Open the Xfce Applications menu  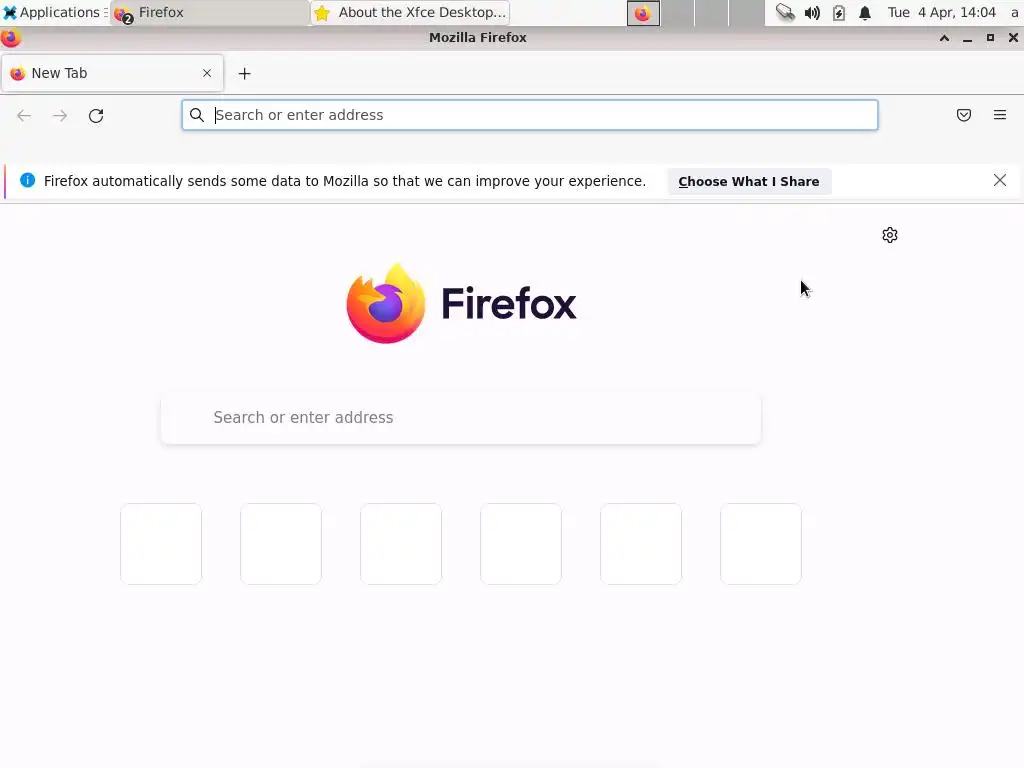(x=54, y=12)
